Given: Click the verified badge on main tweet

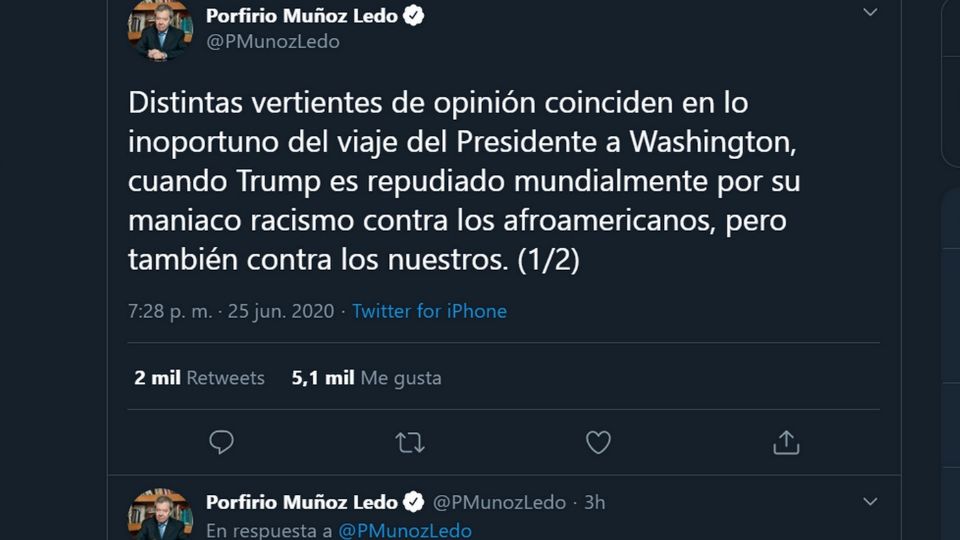Looking at the screenshot, I should (x=413, y=16).
